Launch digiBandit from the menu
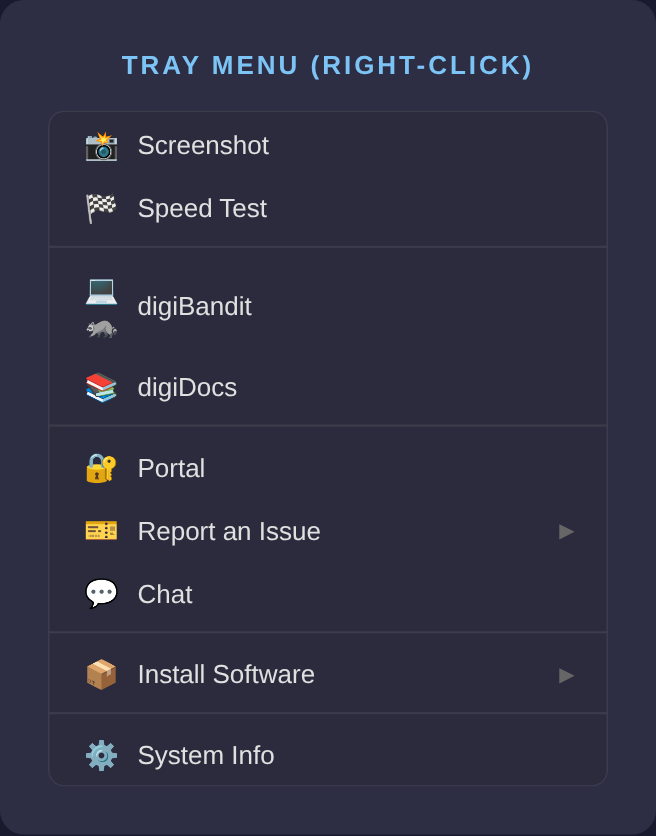This screenshot has height=836, width=656. [195, 307]
